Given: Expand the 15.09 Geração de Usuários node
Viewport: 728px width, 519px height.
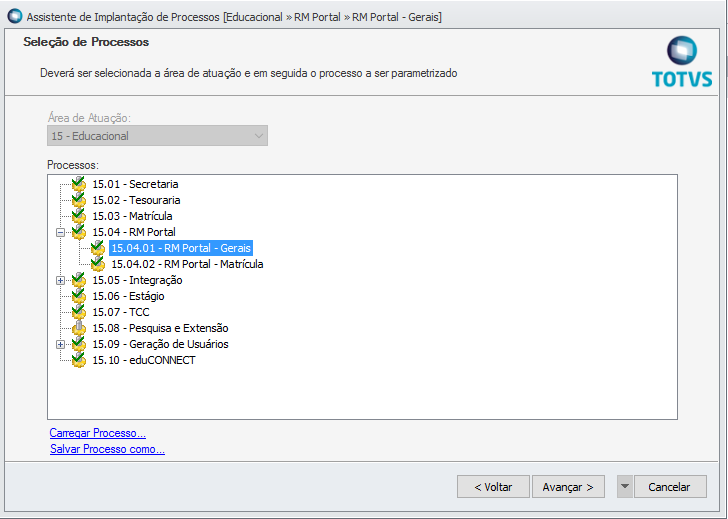Looking at the screenshot, I should [x=61, y=344].
